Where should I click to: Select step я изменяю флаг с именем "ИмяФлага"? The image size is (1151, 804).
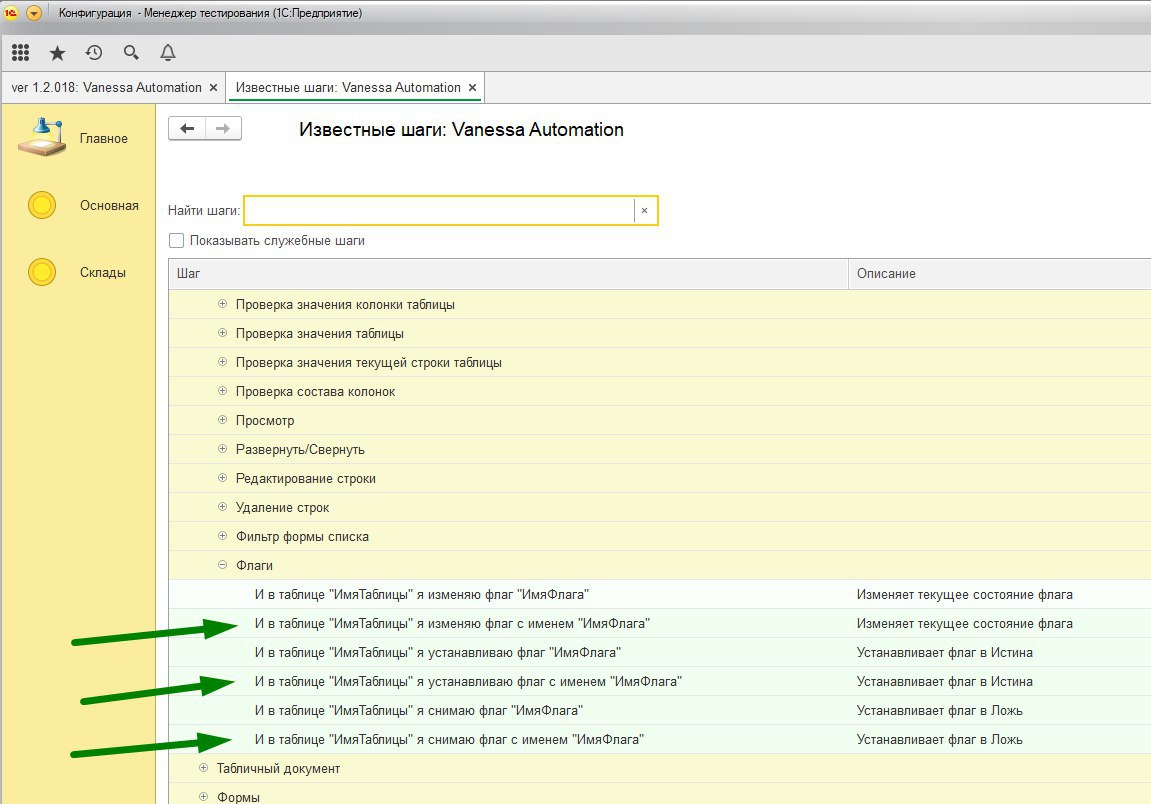(452, 623)
